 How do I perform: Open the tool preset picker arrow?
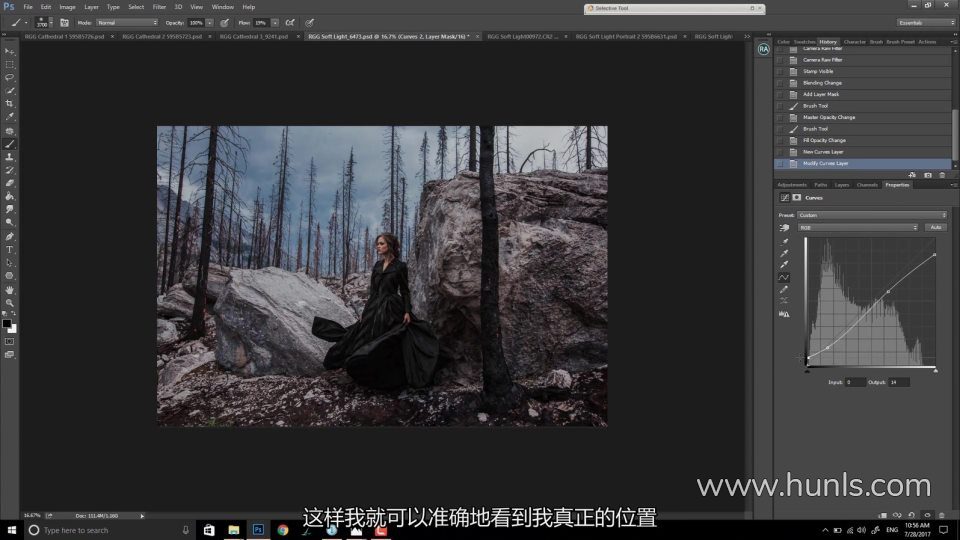pyautogui.click(x=26, y=23)
